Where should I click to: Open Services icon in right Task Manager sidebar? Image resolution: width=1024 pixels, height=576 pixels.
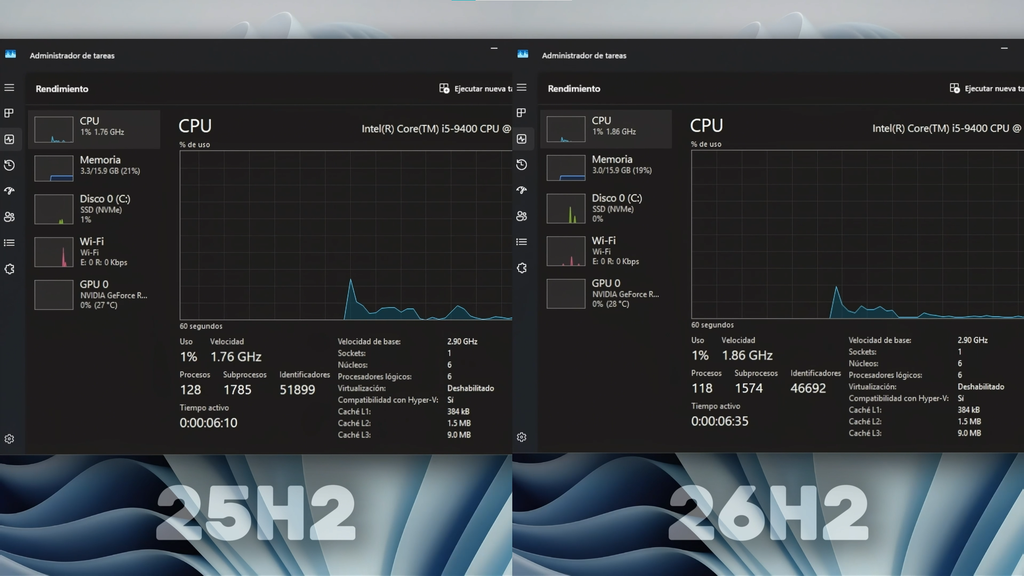coord(521,268)
